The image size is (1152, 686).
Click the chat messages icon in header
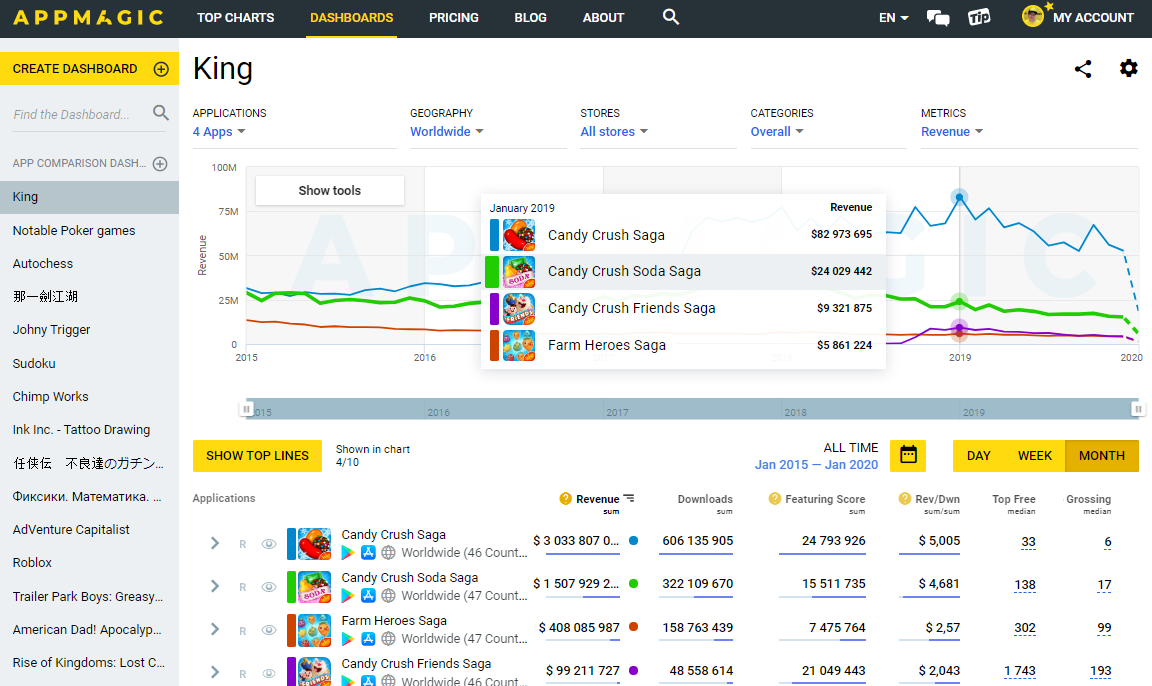[938, 17]
